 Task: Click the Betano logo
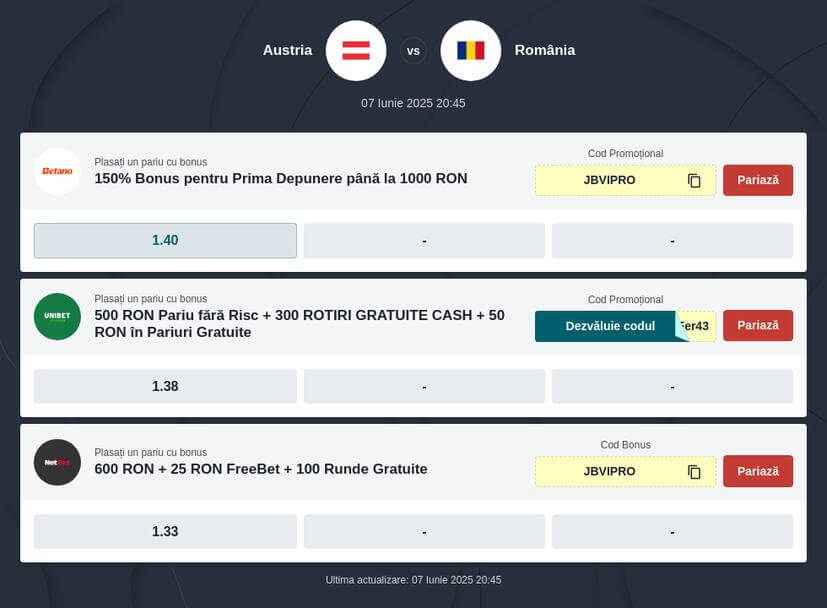coord(57,171)
